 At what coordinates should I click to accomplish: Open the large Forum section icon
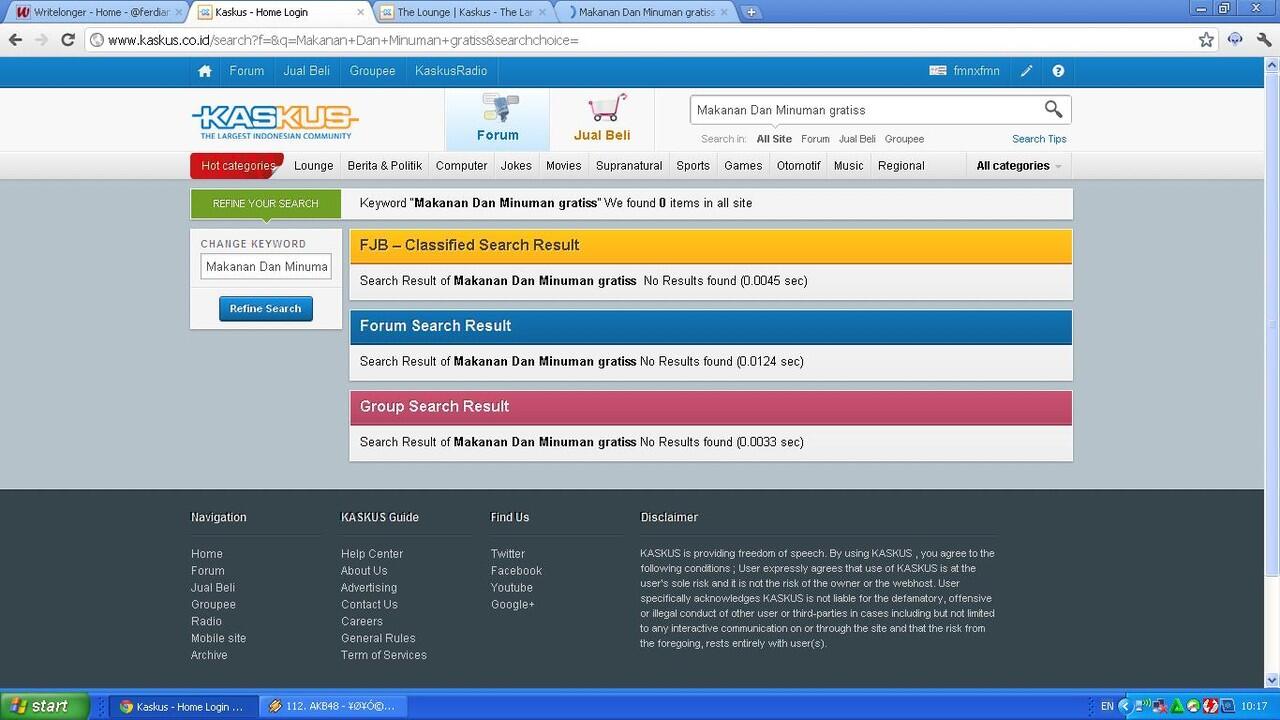pos(497,119)
